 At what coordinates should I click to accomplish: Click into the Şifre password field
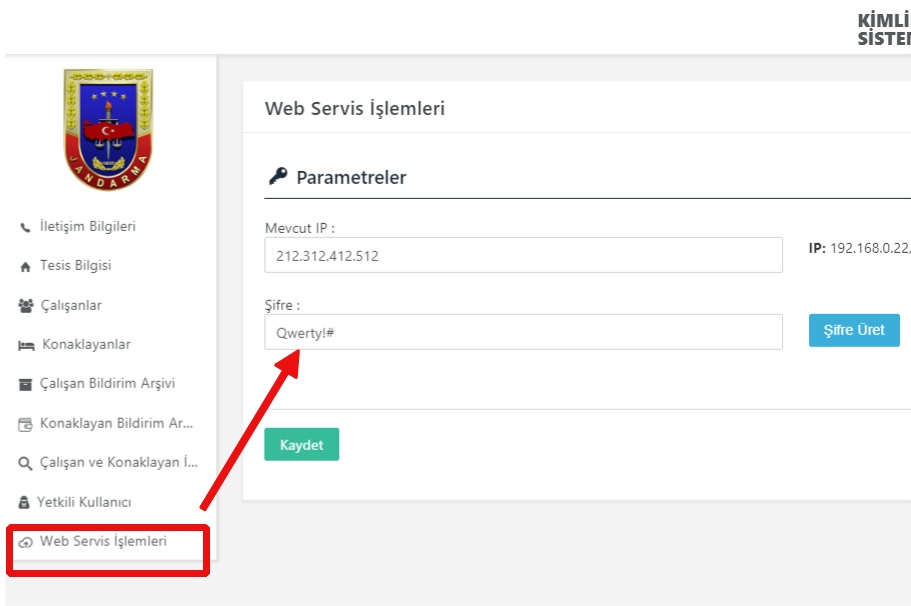click(523, 332)
